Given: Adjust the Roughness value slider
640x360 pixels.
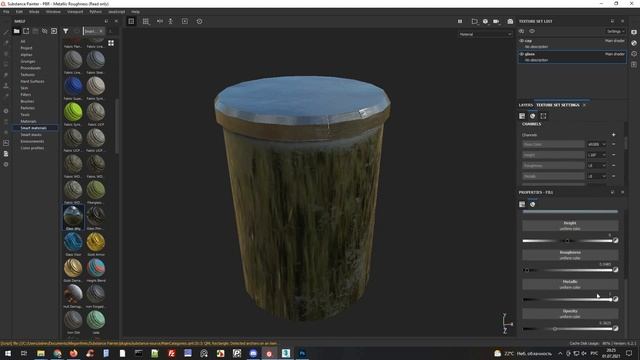Looking at the screenshot, I should click(x=567, y=270).
